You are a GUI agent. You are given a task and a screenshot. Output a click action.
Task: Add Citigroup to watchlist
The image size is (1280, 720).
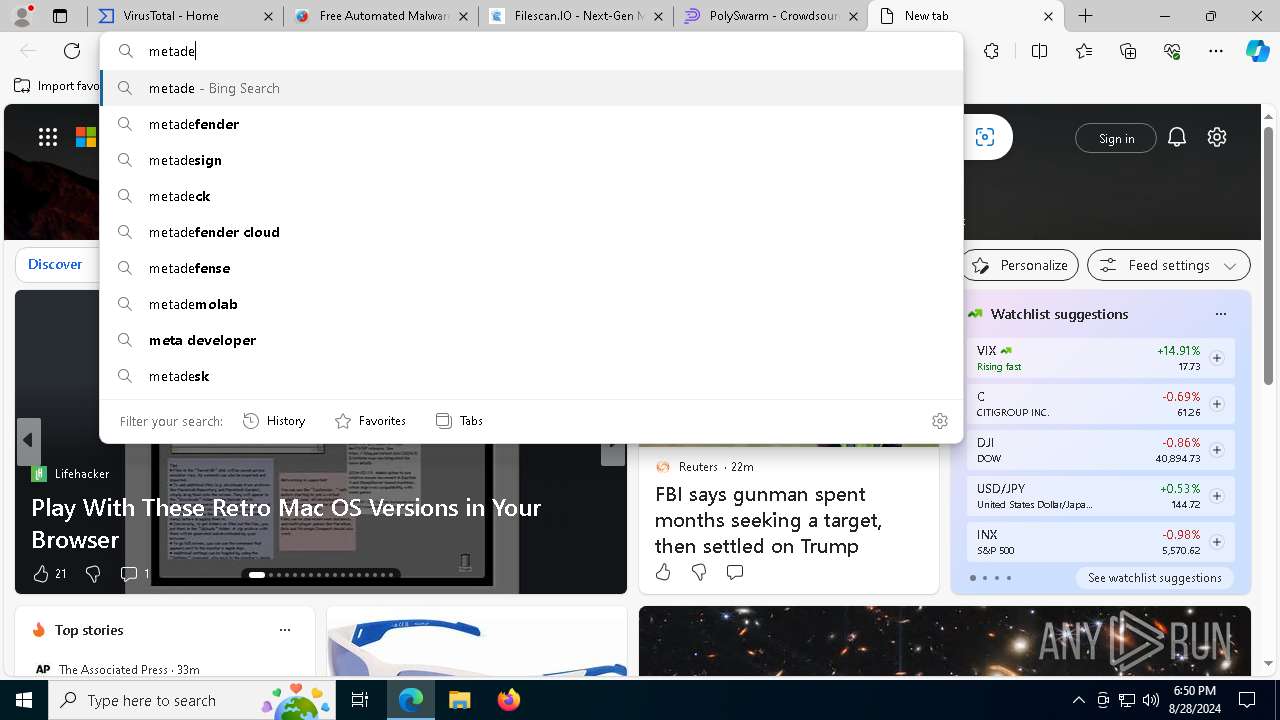pyautogui.click(x=1217, y=404)
